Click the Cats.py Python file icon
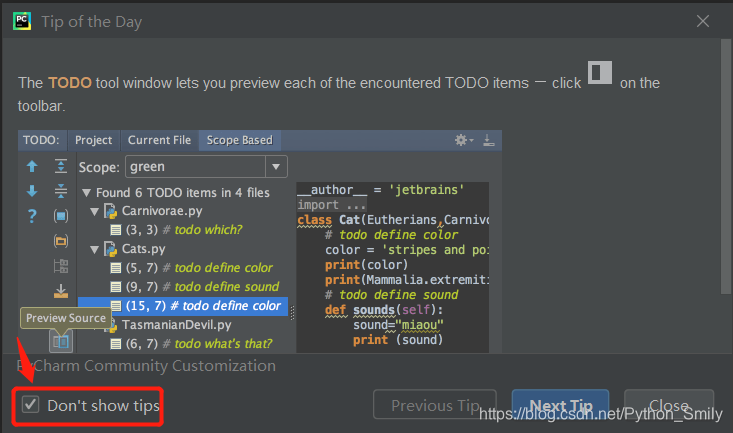The height and width of the screenshot is (433, 733). (111, 249)
